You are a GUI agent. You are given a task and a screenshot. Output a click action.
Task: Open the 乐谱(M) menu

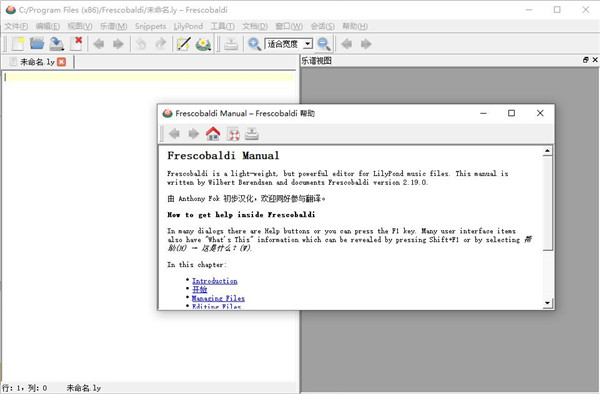113,26
